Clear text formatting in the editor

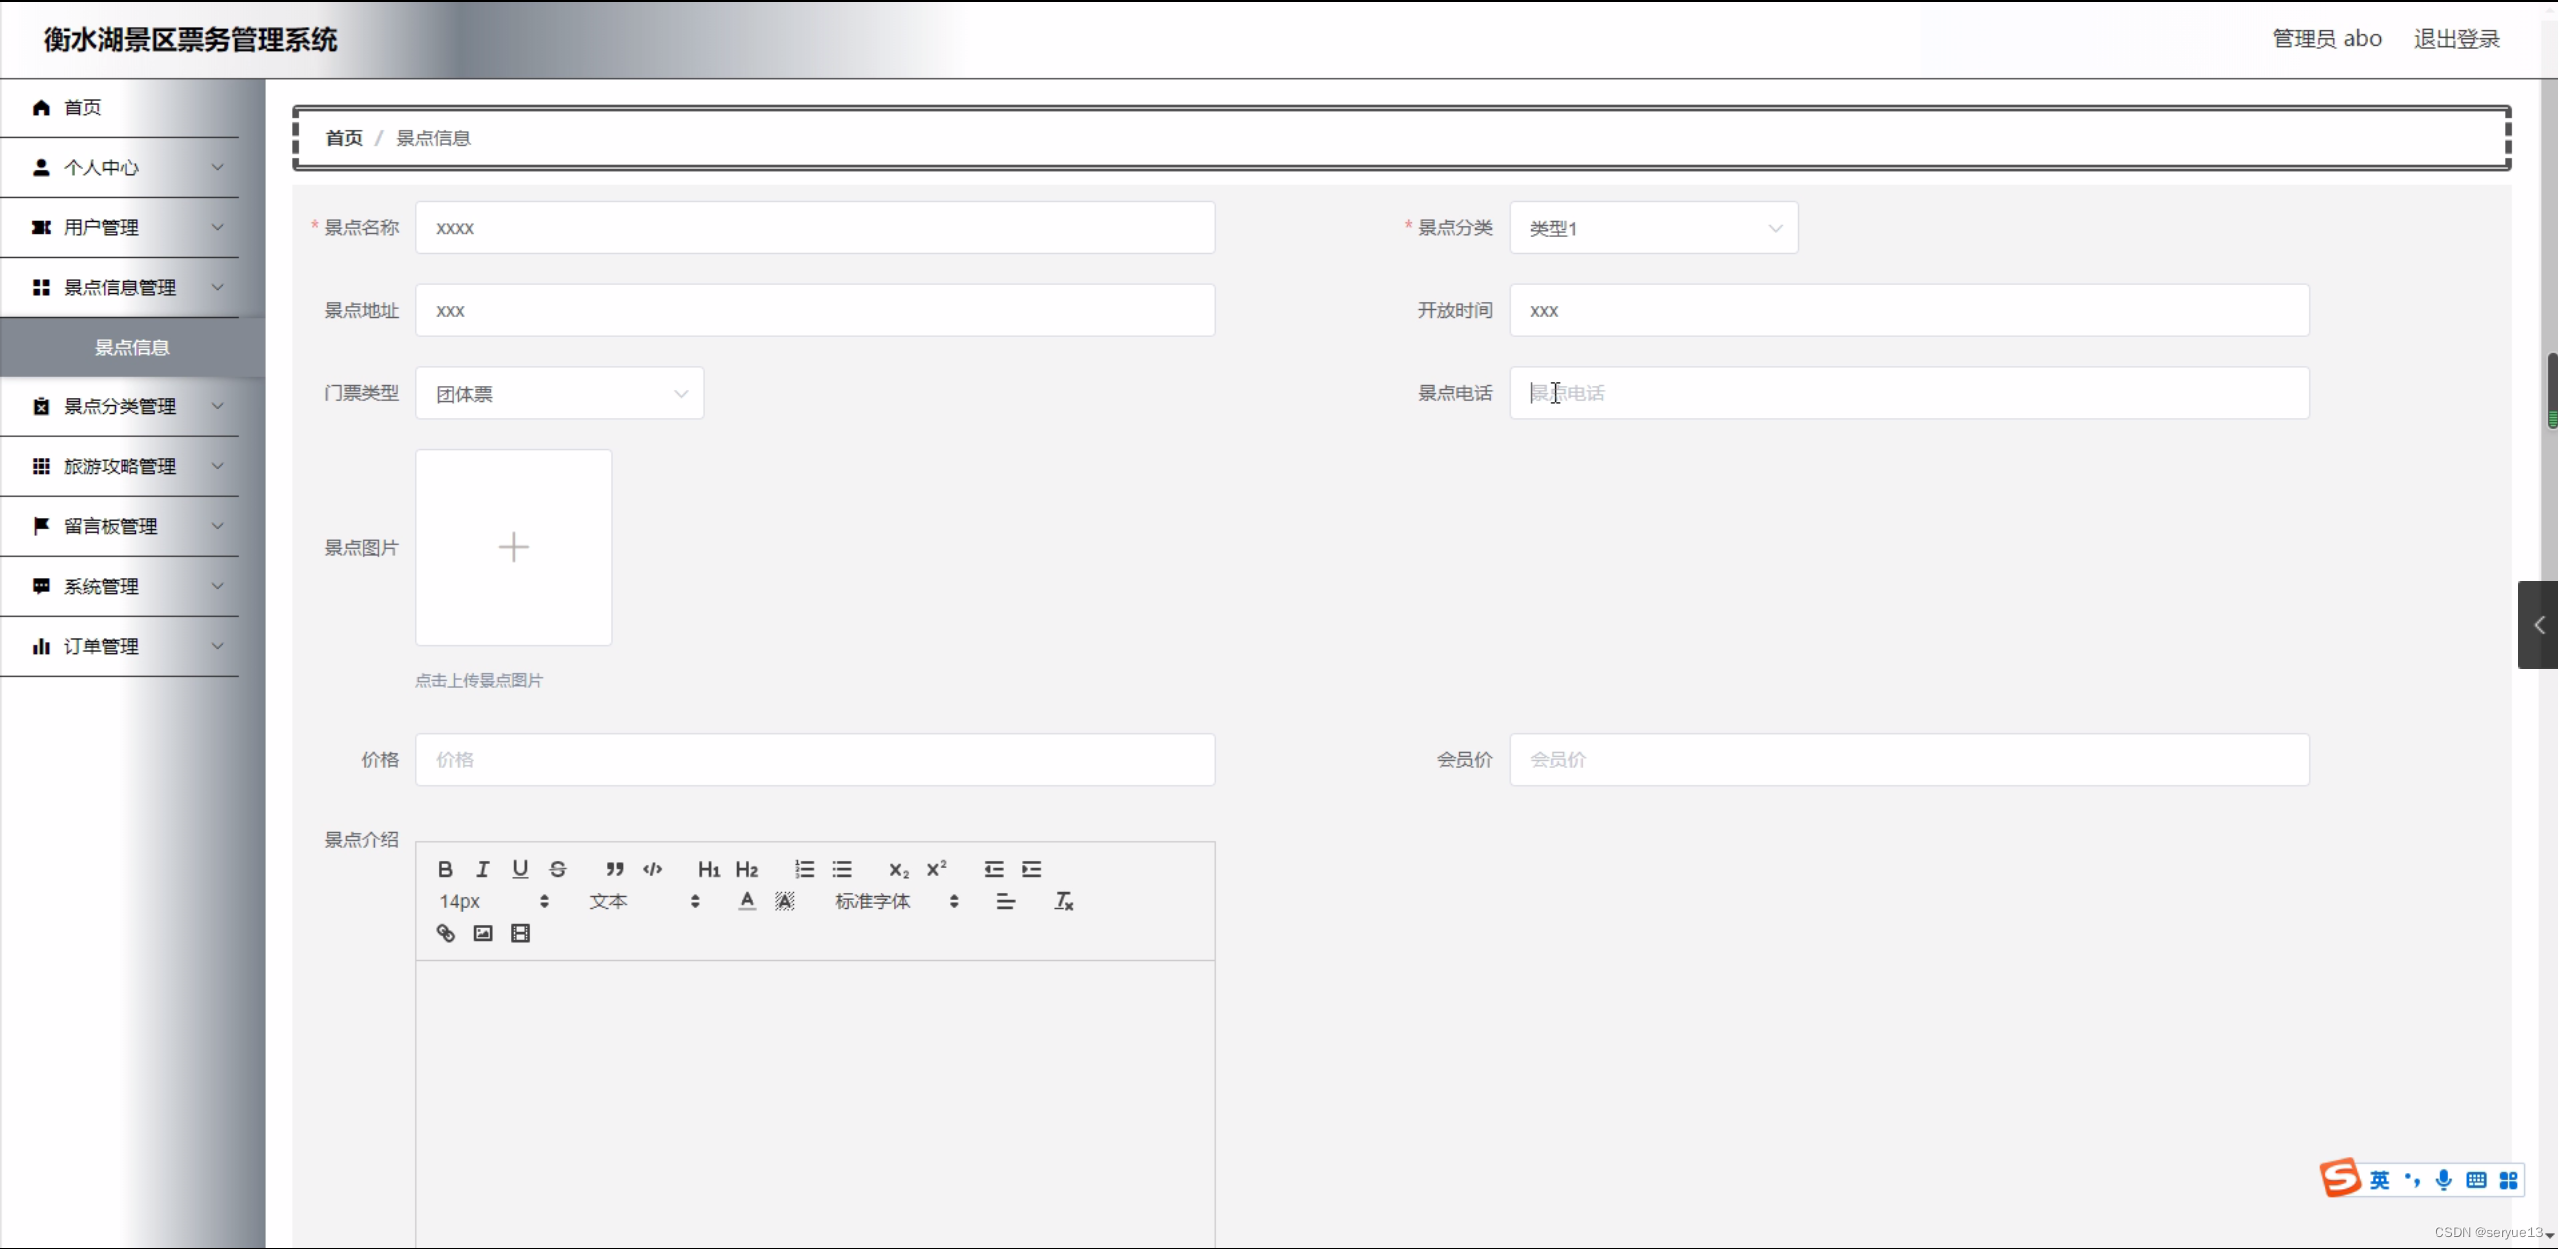click(1063, 901)
